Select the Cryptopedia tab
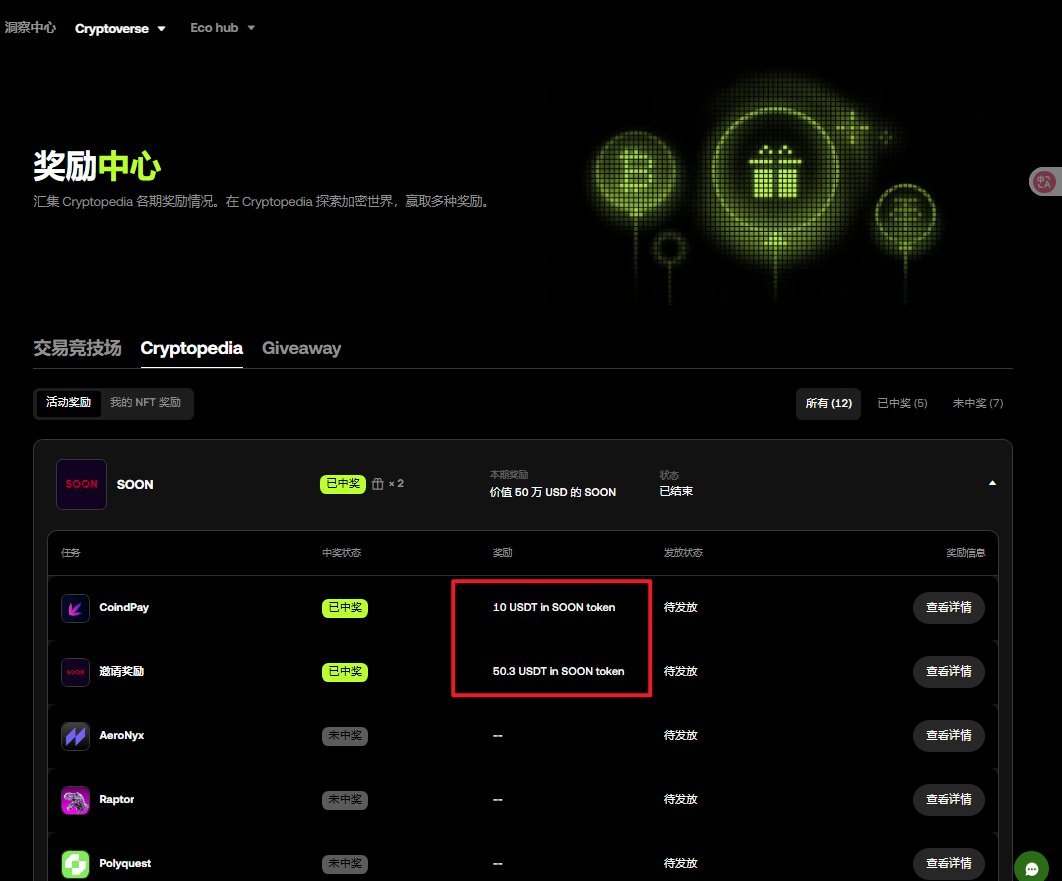 191,348
